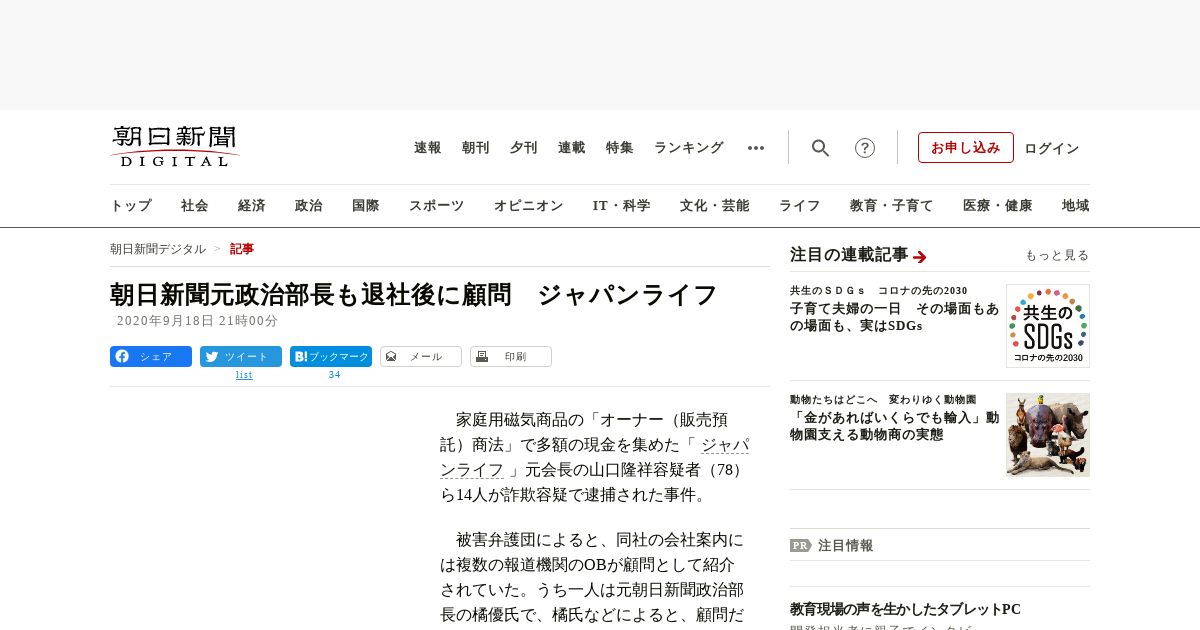Open ランキング in the top menu
Screen dimensions: 1200x630
[x=689, y=148]
